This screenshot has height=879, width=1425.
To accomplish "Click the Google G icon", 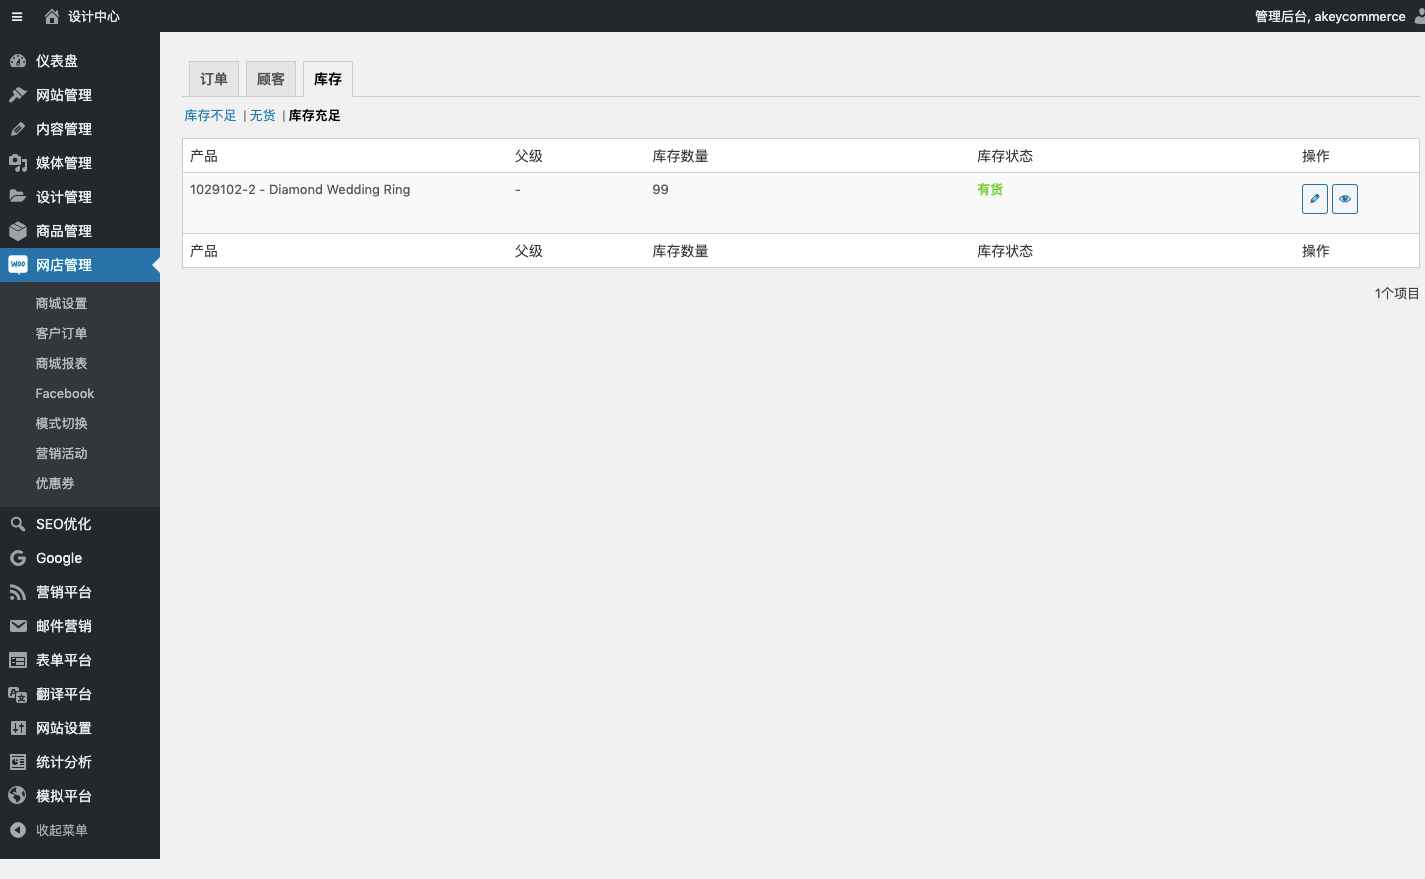I will pyautogui.click(x=18, y=558).
